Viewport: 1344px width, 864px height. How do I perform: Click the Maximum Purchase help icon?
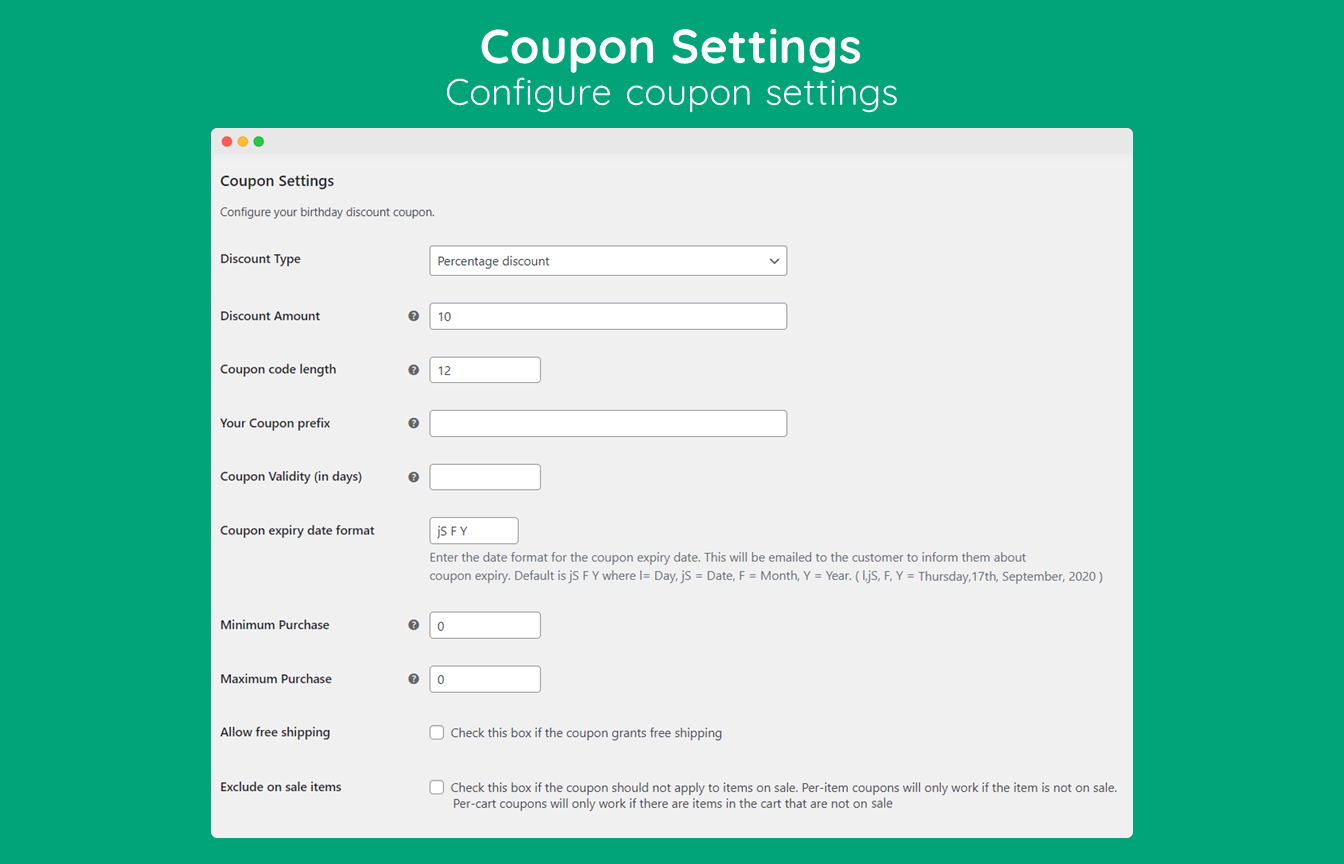pos(414,679)
